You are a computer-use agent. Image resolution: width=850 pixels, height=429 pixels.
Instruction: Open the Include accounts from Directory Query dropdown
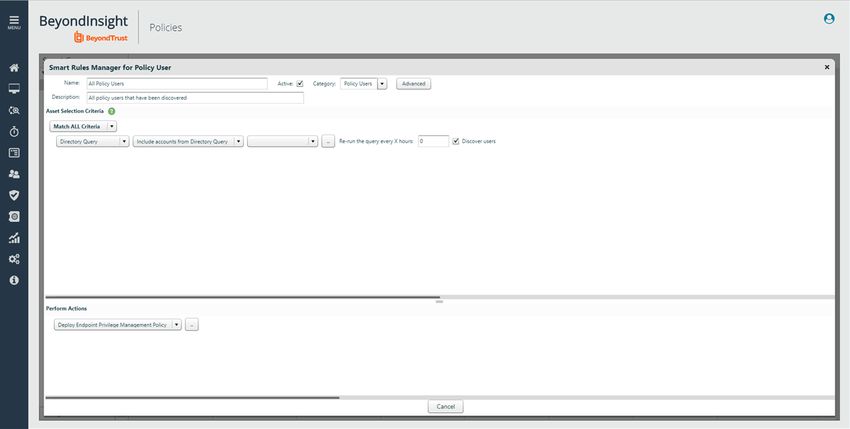(x=188, y=141)
